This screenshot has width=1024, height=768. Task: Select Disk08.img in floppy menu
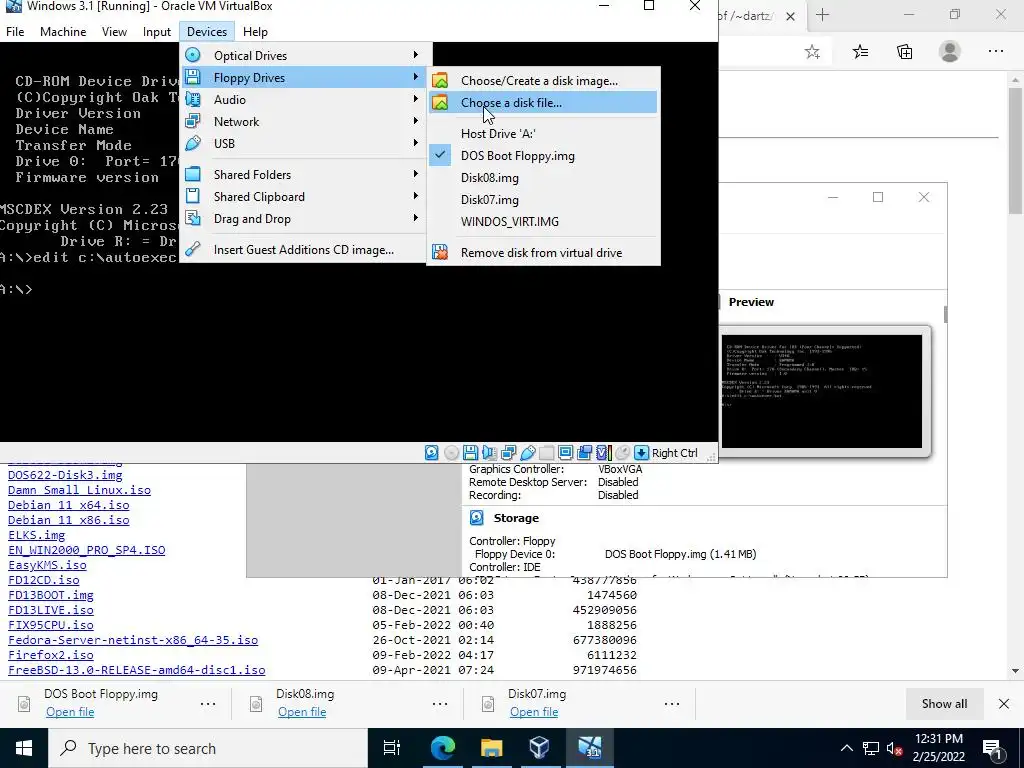coord(543,178)
